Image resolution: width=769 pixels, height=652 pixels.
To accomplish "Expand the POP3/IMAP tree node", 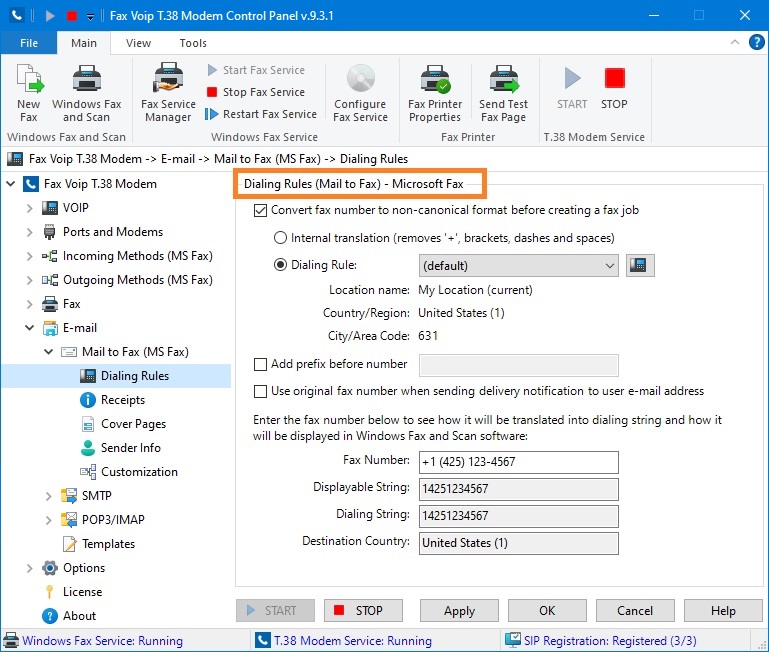I will pos(49,520).
